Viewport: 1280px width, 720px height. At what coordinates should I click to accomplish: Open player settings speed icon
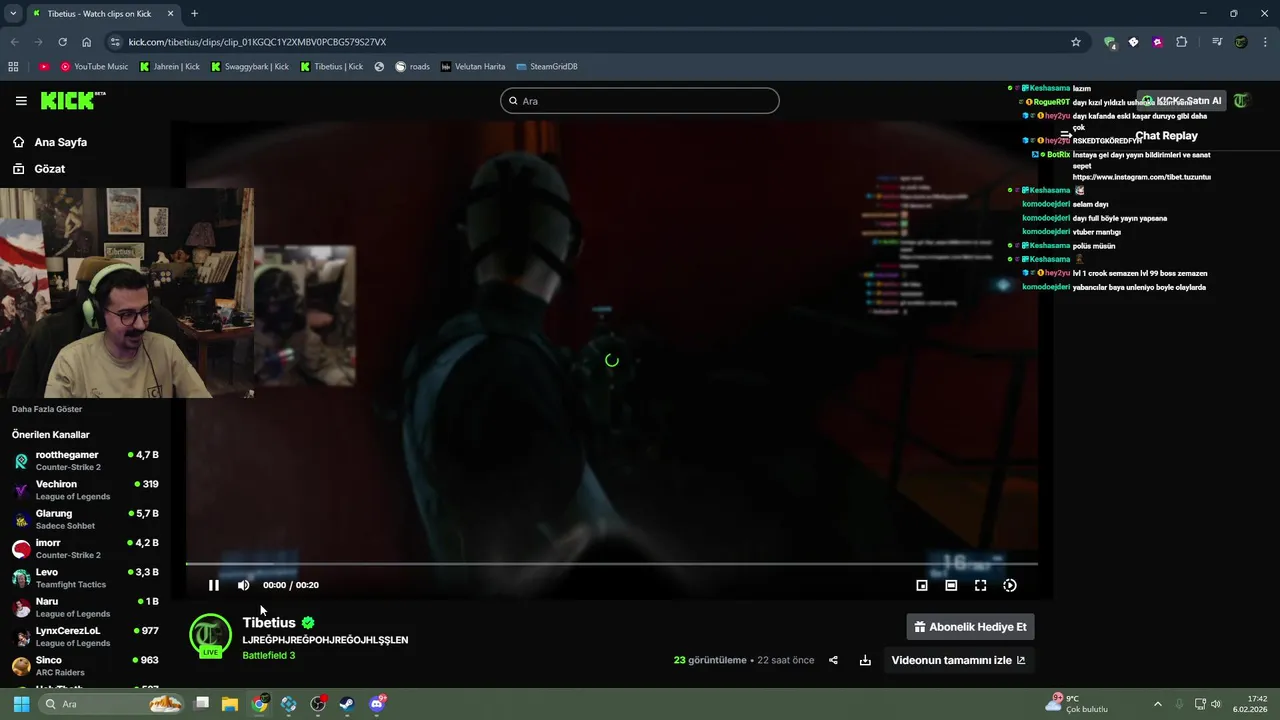[x=1010, y=585]
